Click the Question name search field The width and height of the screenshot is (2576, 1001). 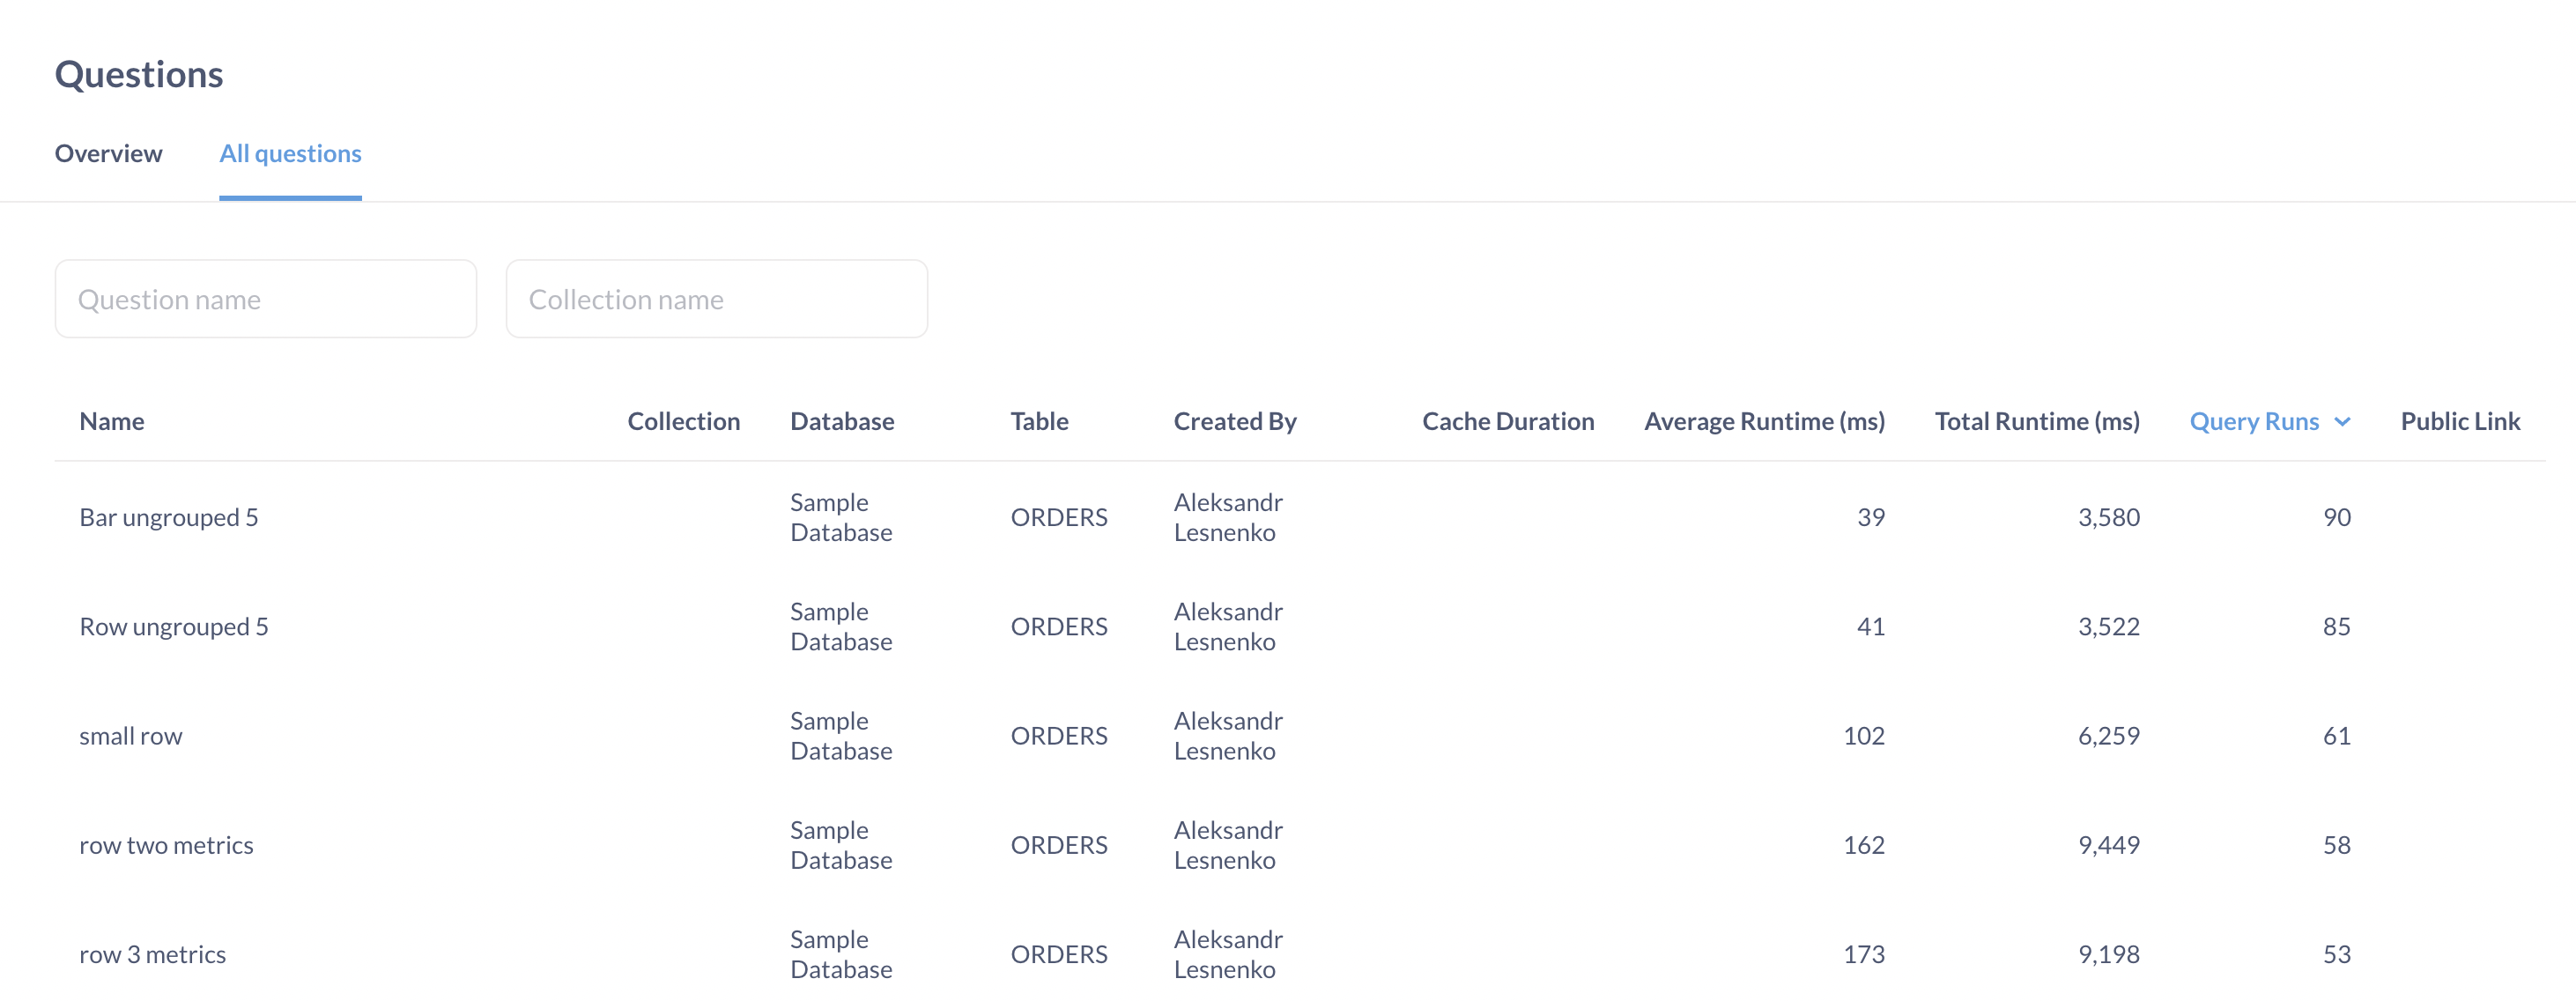tap(265, 298)
